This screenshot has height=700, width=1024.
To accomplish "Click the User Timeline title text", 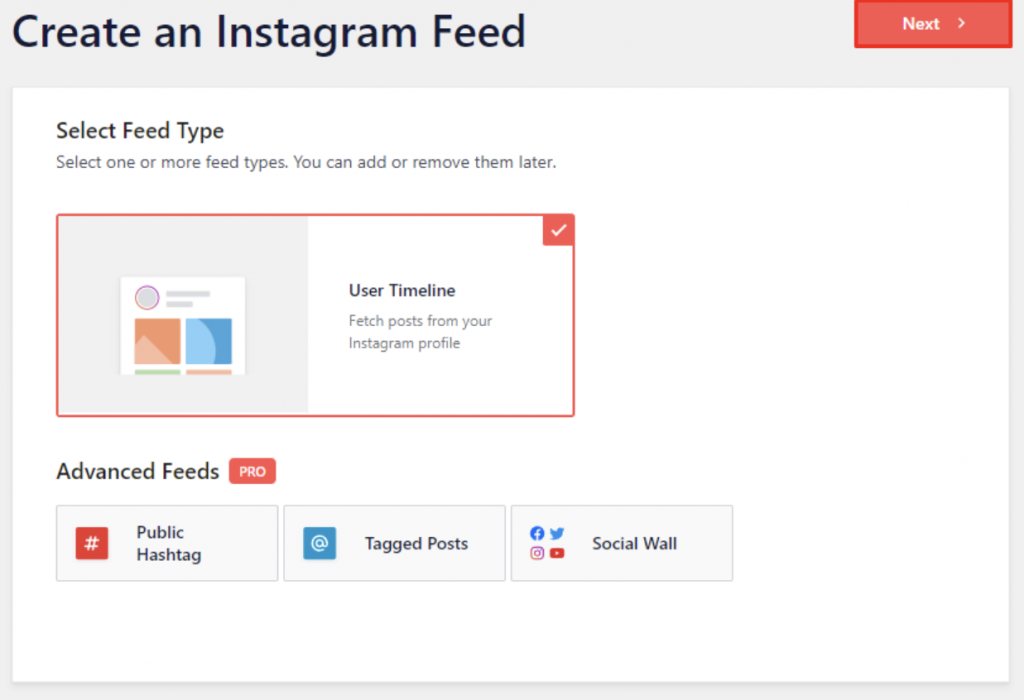I will coord(402,290).
